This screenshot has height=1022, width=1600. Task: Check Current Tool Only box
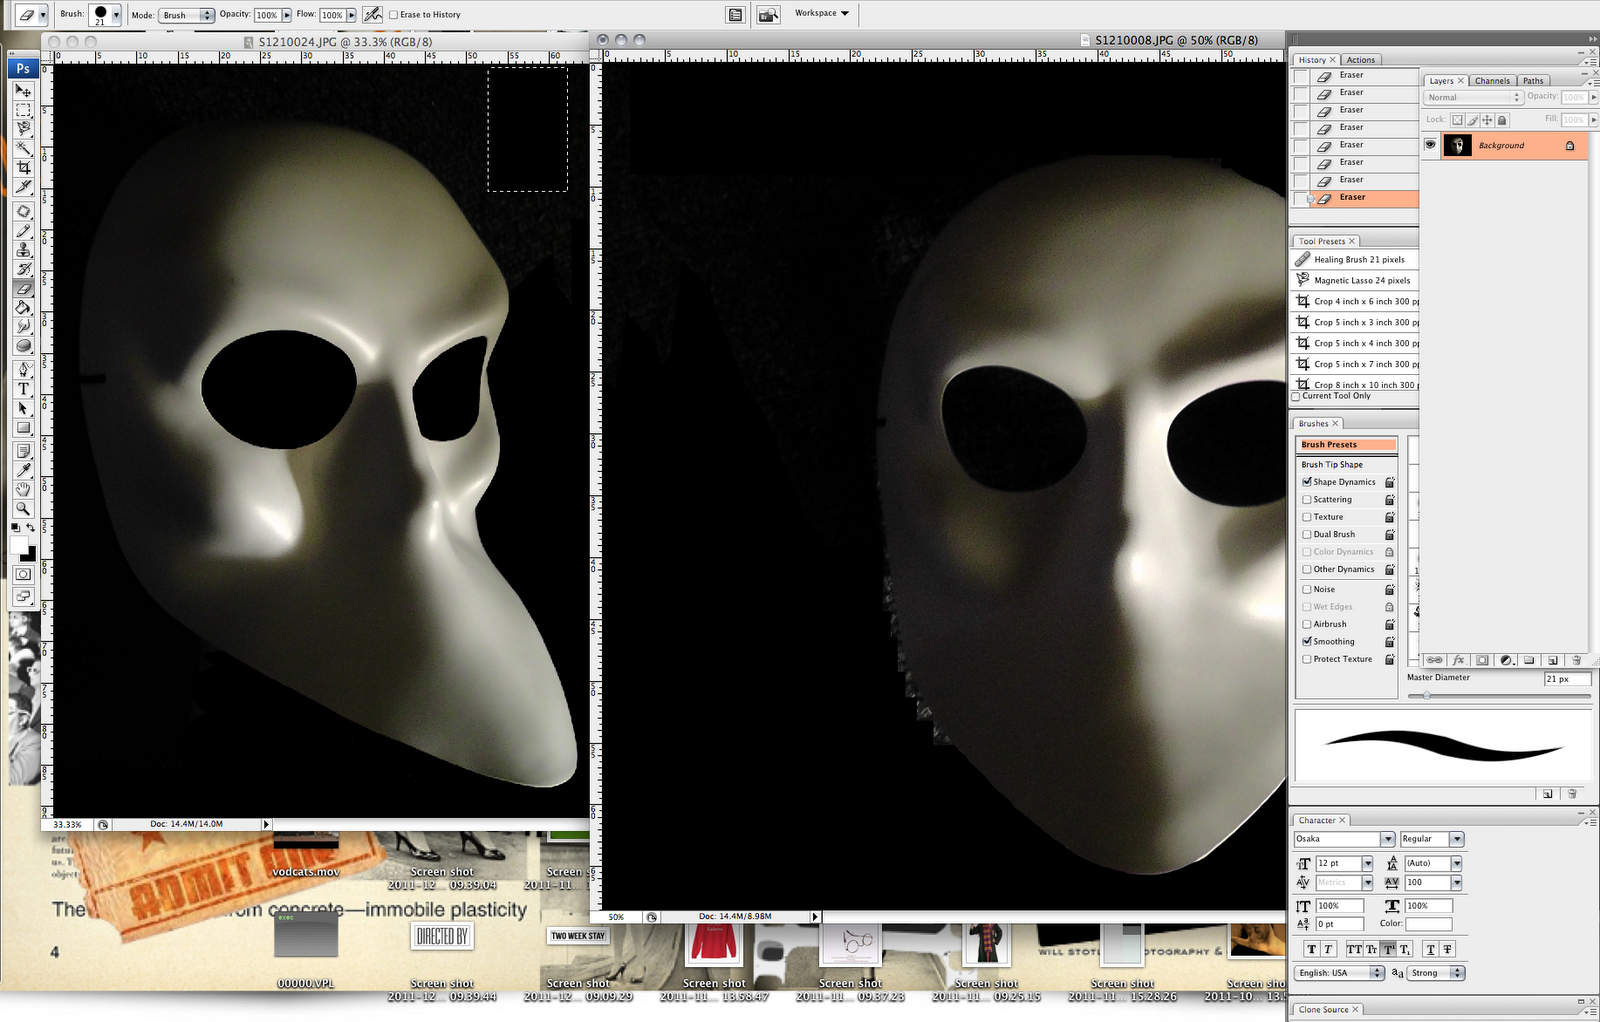pos(1296,396)
